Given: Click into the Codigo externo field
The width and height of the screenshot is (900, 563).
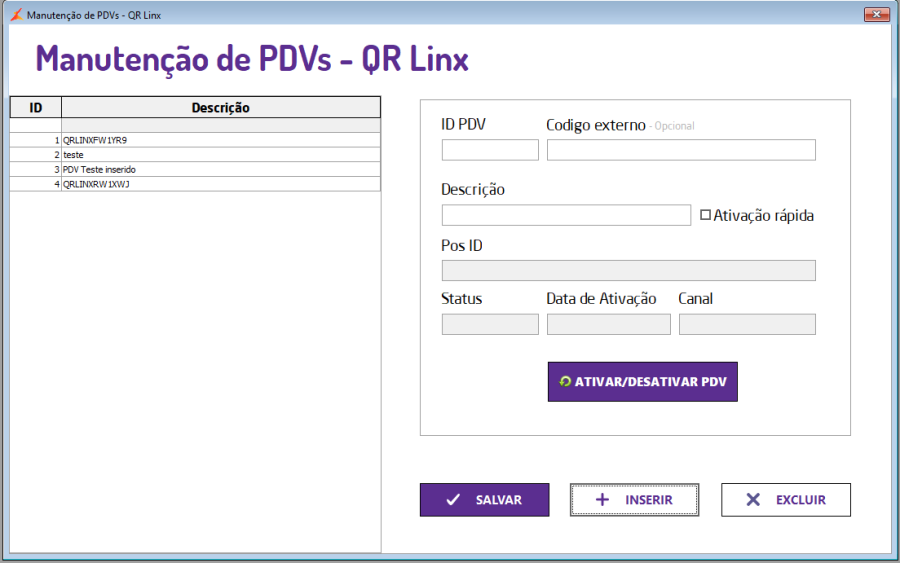Looking at the screenshot, I should tap(681, 150).
